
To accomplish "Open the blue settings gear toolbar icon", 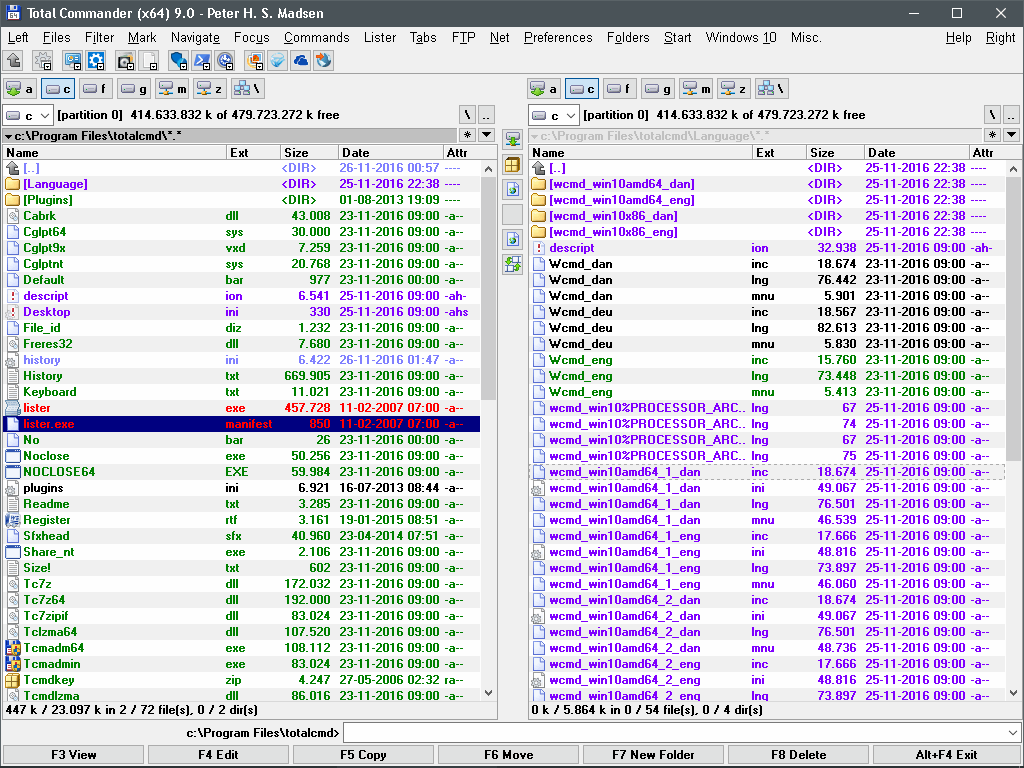I will click(96, 61).
